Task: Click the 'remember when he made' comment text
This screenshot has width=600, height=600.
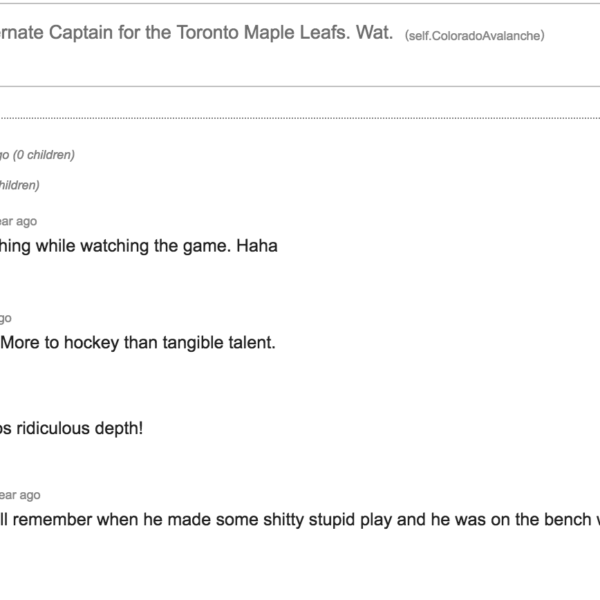Action: 150,520
